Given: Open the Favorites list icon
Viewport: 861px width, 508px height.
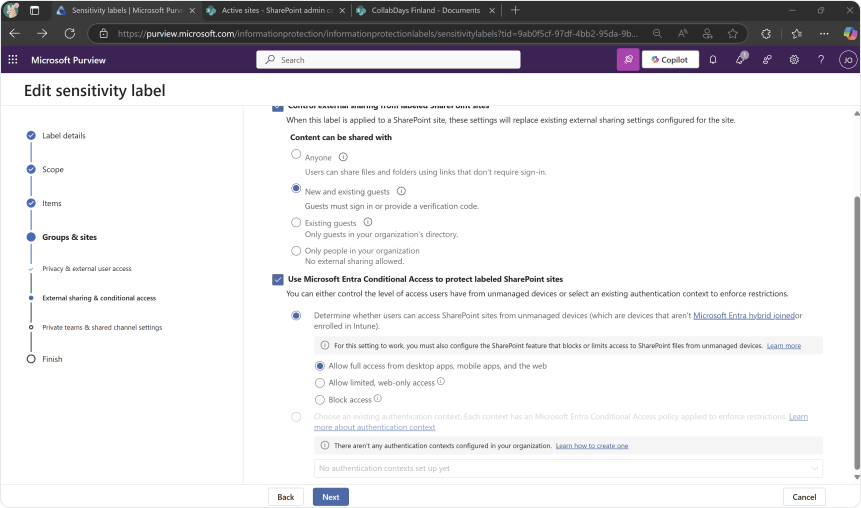Looking at the screenshot, I should [797, 34].
